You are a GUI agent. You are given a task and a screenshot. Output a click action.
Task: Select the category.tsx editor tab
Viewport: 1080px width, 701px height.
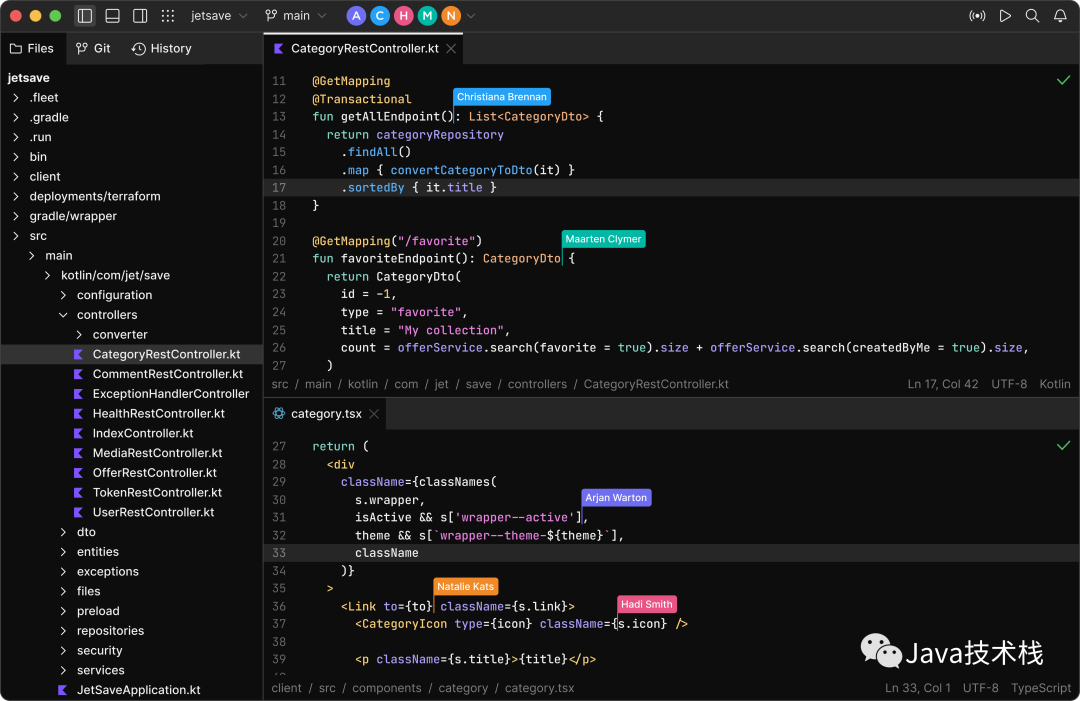[x=326, y=414]
